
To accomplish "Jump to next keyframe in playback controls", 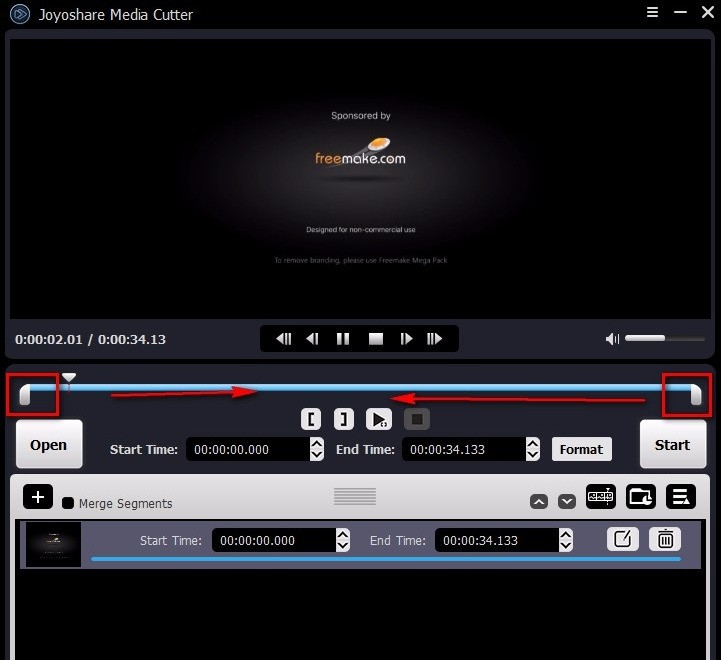I will (x=435, y=339).
